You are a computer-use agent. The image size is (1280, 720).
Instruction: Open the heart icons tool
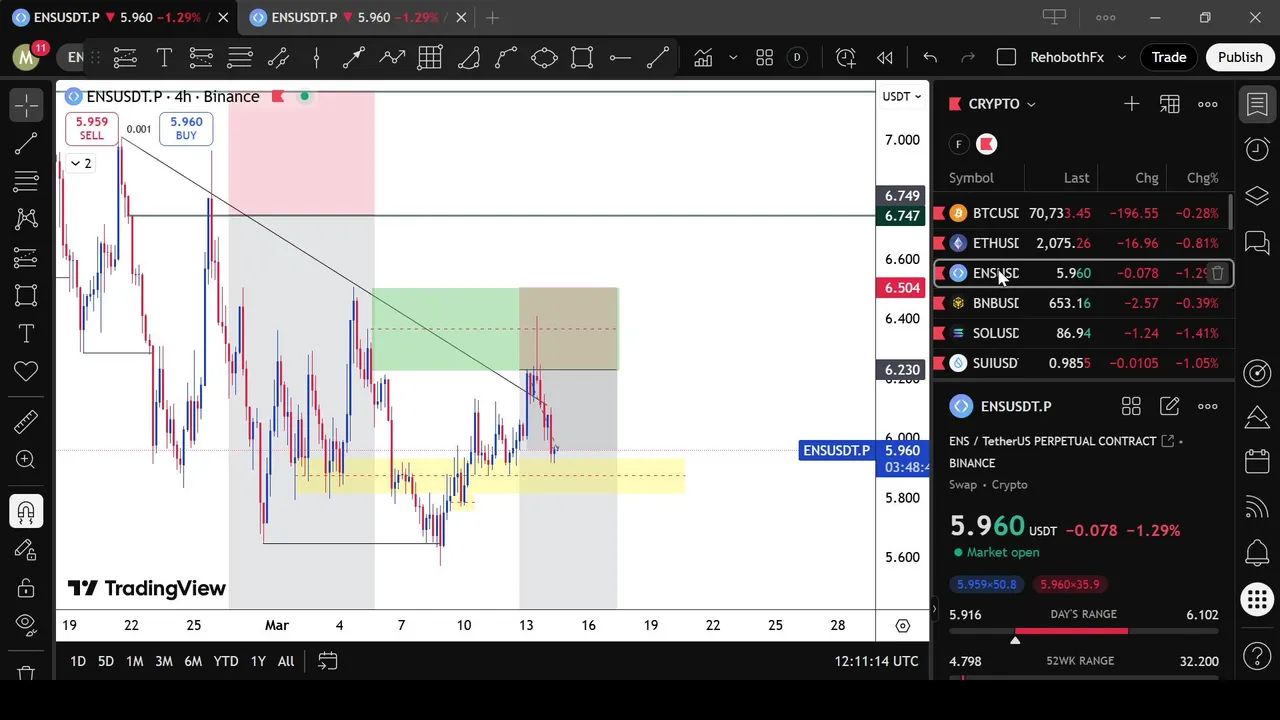coord(26,371)
